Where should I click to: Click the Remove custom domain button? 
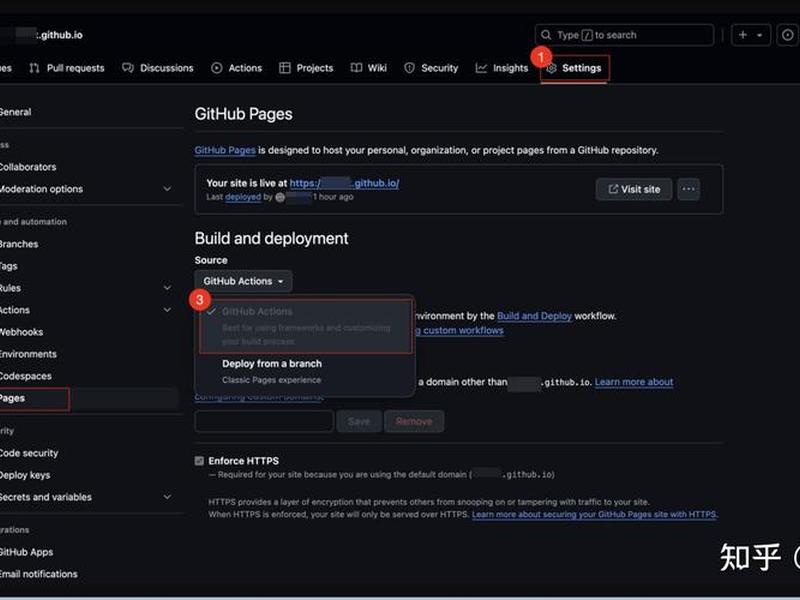[414, 421]
